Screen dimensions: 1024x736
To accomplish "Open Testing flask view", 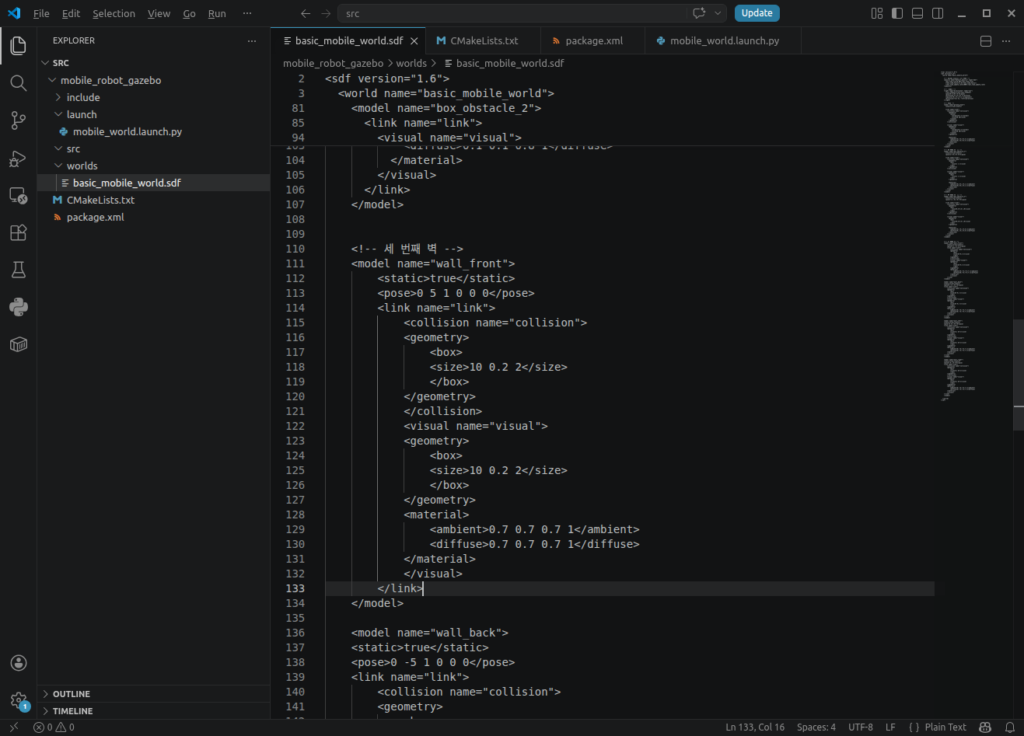I will tap(18, 270).
